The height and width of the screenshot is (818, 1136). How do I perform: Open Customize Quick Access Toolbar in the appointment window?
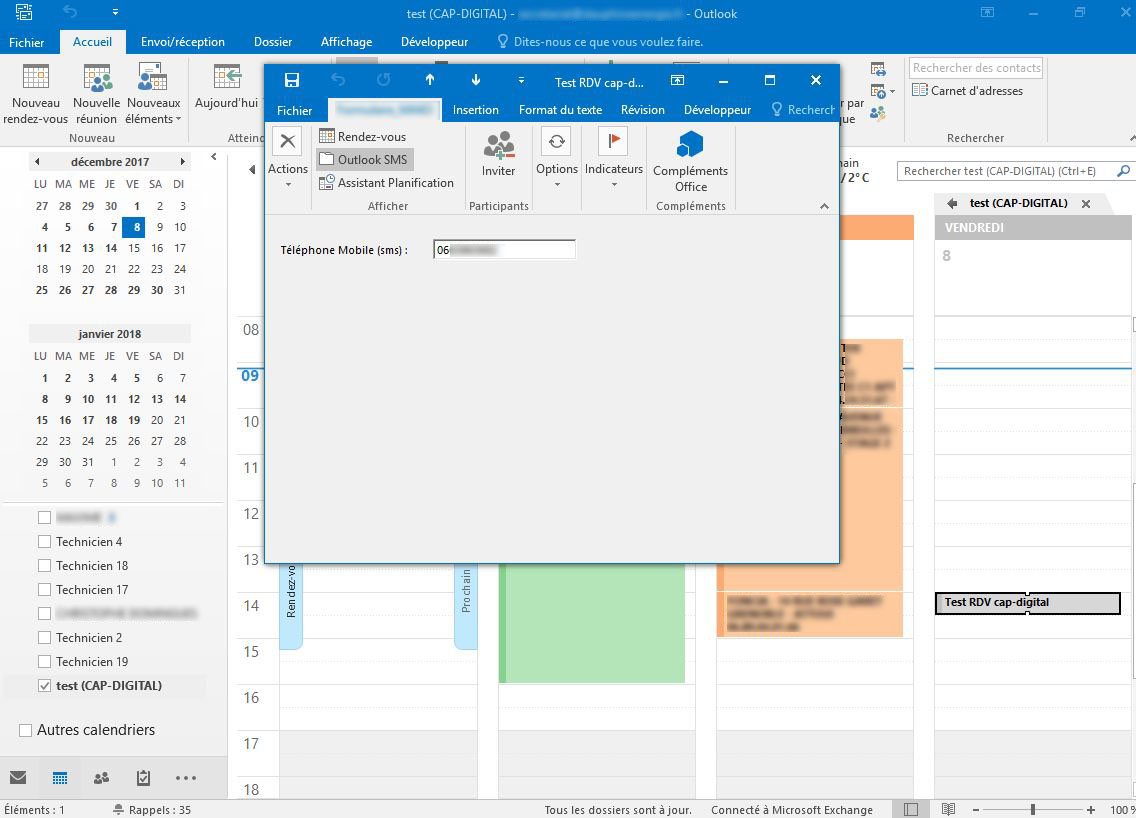[521, 80]
